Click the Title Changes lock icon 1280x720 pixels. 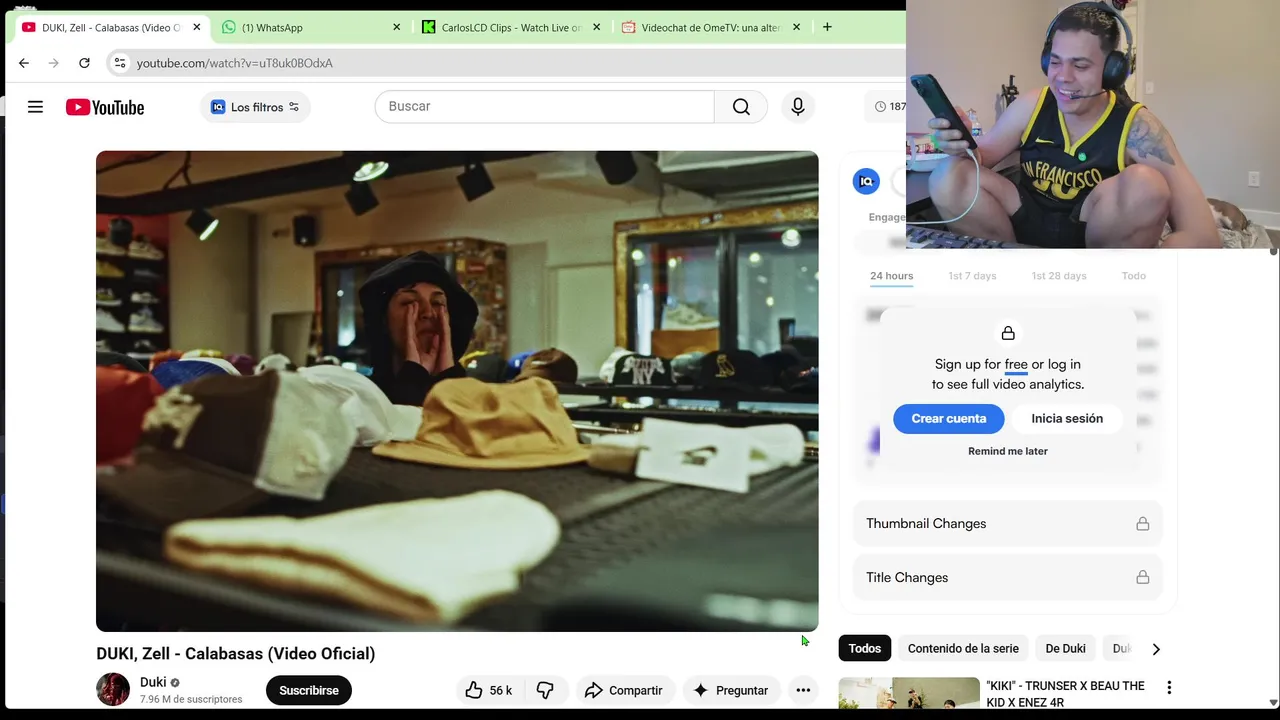click(x=1142, y=577)
